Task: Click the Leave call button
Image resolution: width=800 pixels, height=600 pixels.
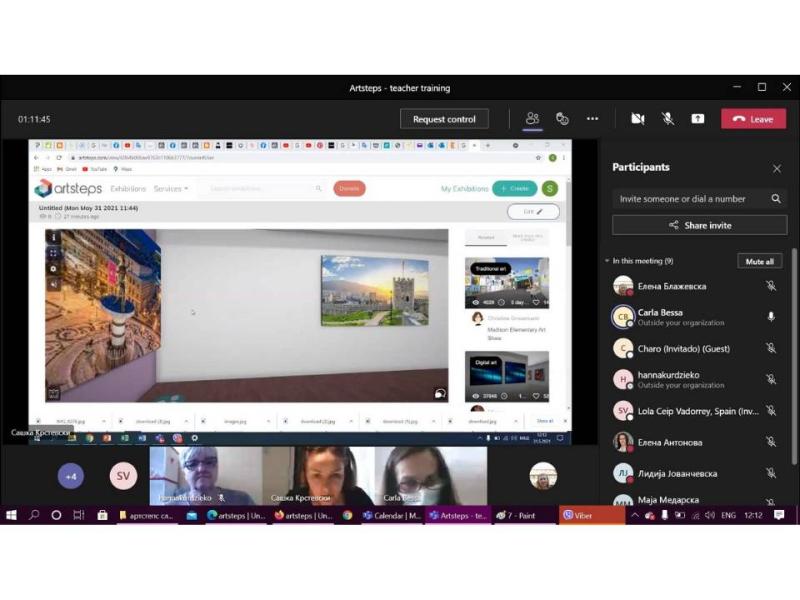Action: tap(753, 119)
